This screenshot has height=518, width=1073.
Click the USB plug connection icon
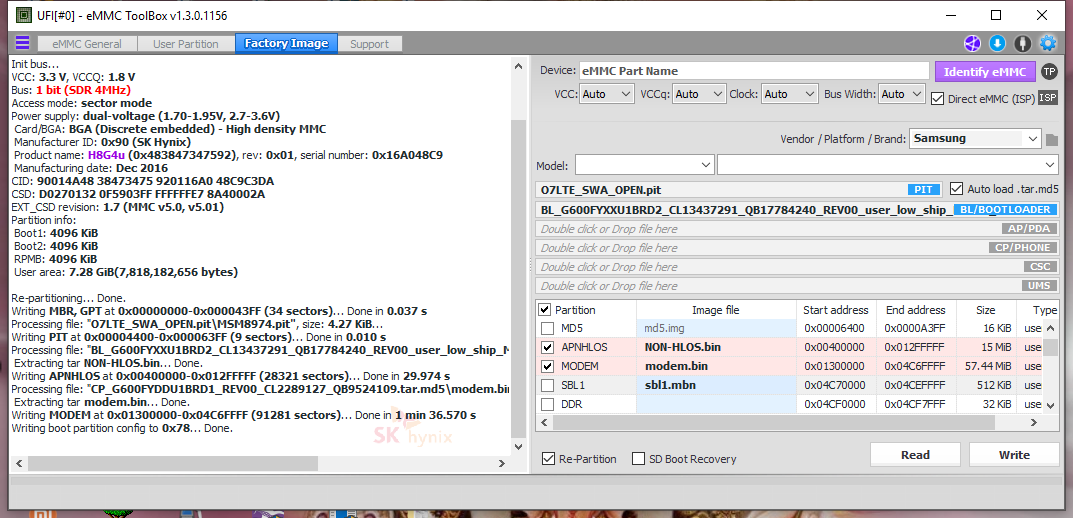click(x=1022, y=43)
